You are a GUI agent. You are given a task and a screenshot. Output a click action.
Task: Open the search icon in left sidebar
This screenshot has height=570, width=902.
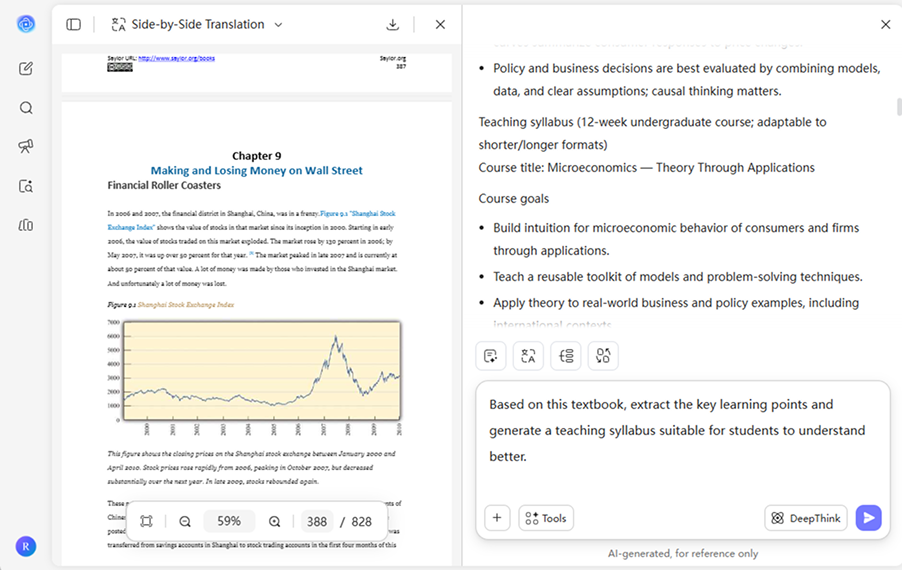pos(26,108)
